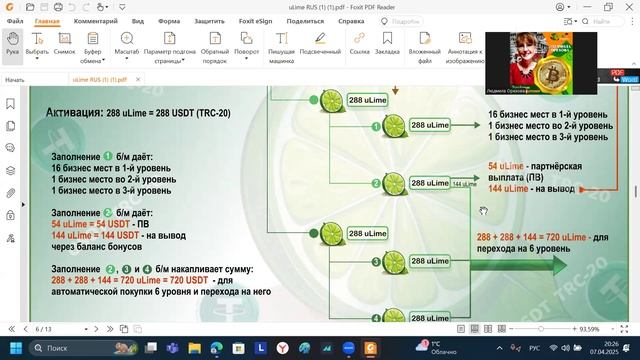
Task: Click Аннотация к изображению tool
Action: (x=465, y=47)
